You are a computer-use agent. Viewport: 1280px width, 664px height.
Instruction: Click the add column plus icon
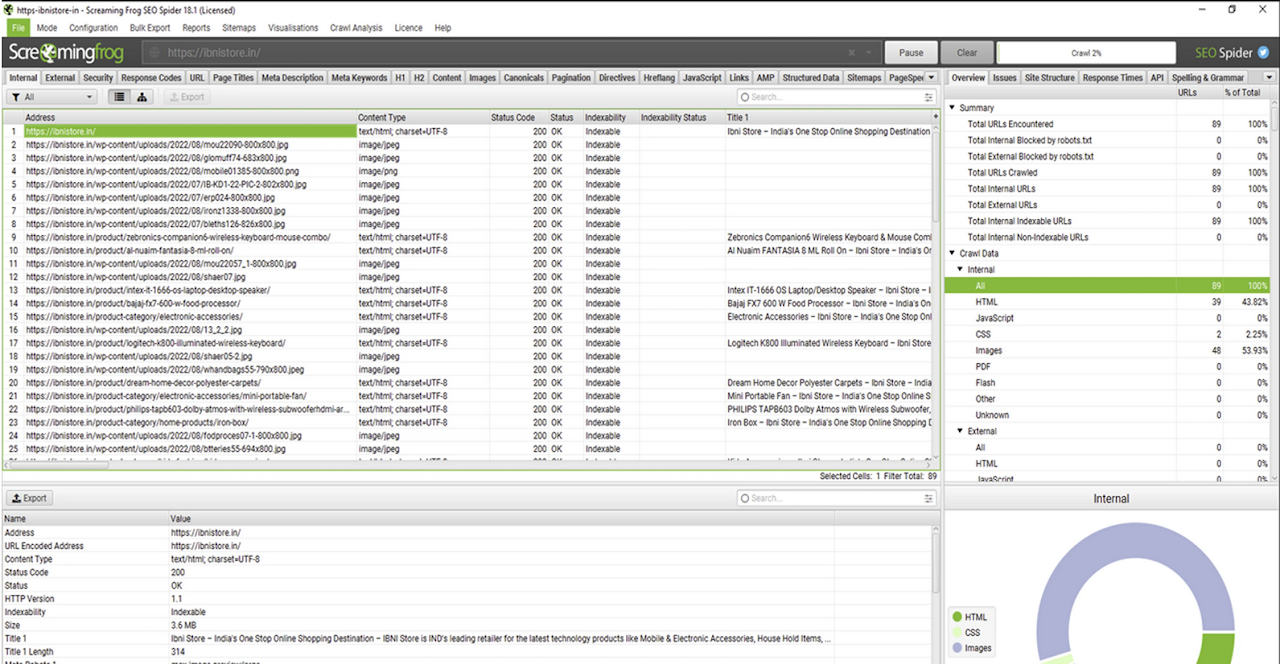coord(936,117)
